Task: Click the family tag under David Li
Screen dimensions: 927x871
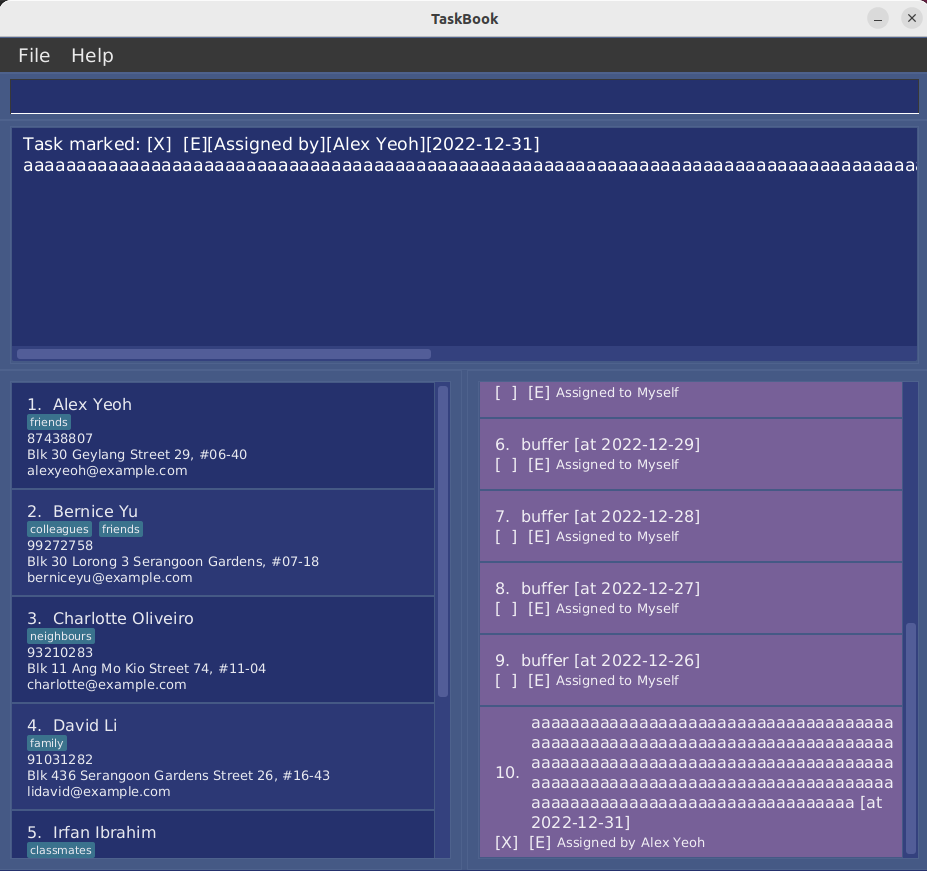Action: (47, 743)
